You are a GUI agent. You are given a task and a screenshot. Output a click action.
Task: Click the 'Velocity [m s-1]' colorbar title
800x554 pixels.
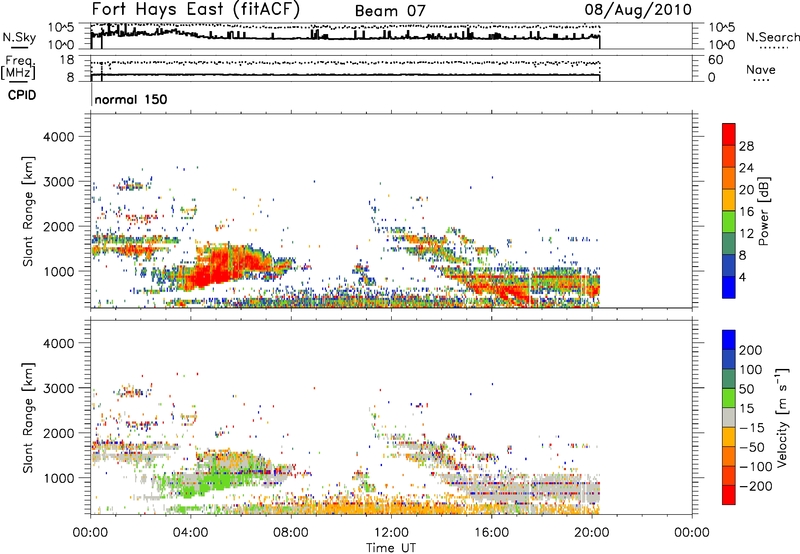(782, 418)
